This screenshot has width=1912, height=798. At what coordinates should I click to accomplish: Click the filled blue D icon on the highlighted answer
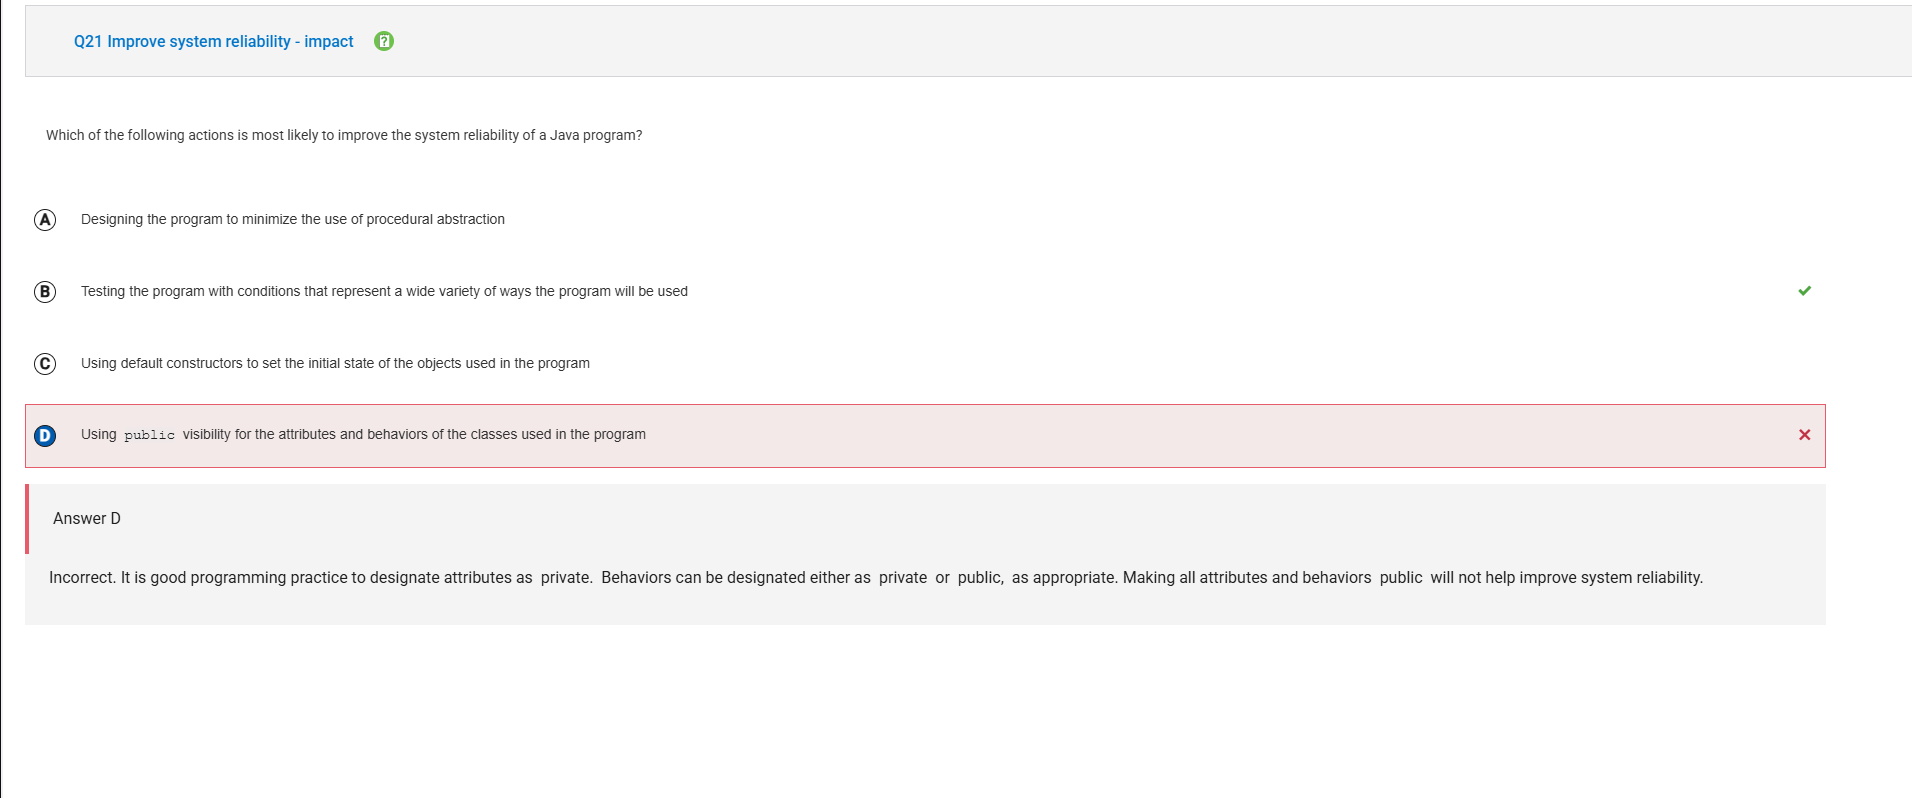pos(44,435)
